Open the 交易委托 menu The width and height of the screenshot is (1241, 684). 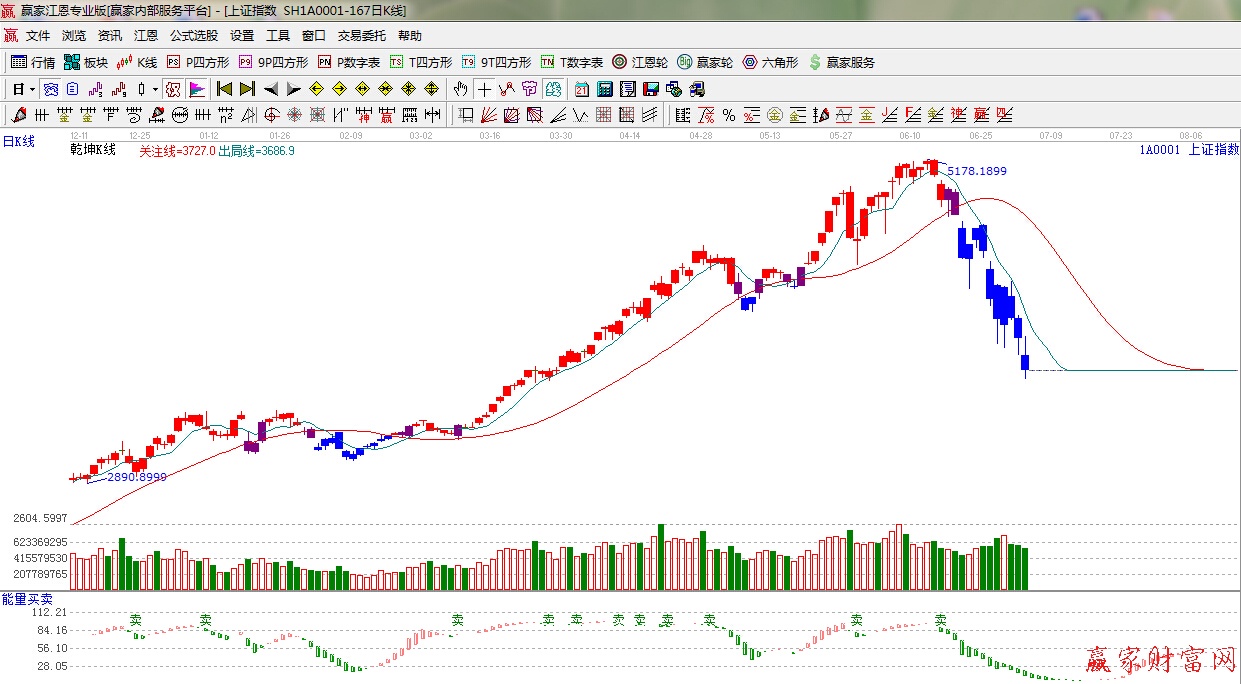(x=361, y=35)
